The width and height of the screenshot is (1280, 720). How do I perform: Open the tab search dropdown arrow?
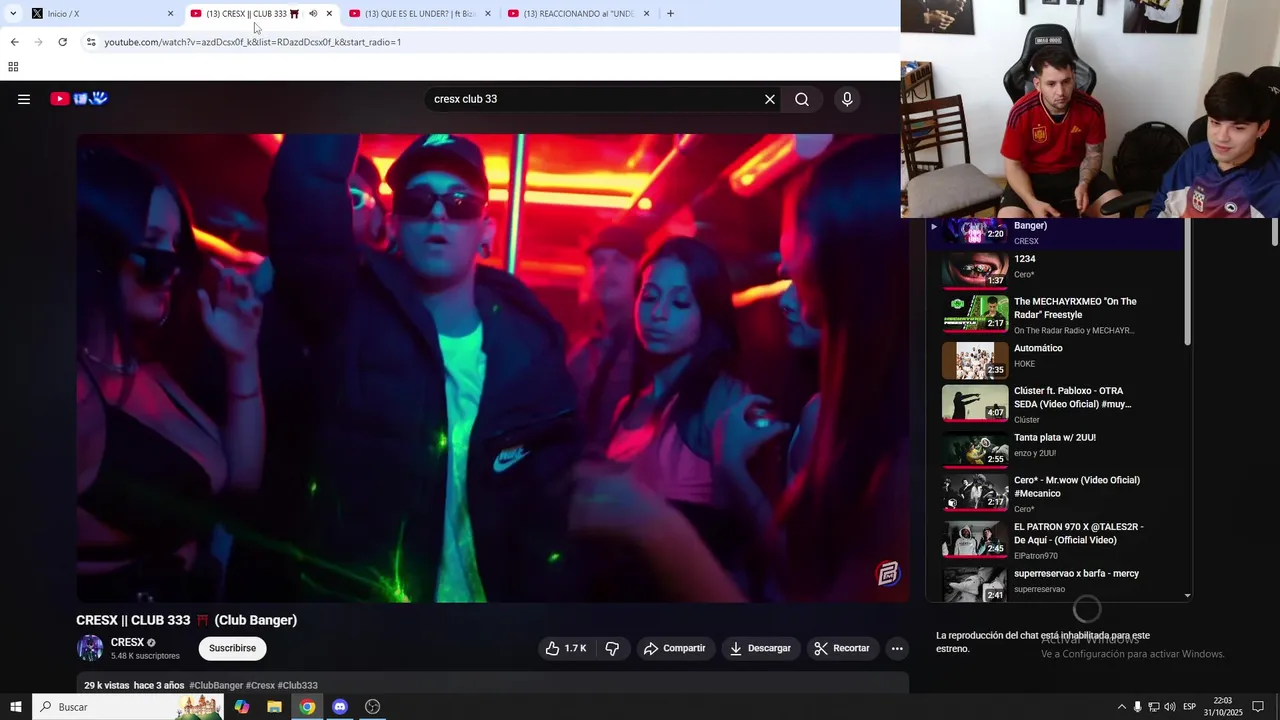click(x=12, y=13)
